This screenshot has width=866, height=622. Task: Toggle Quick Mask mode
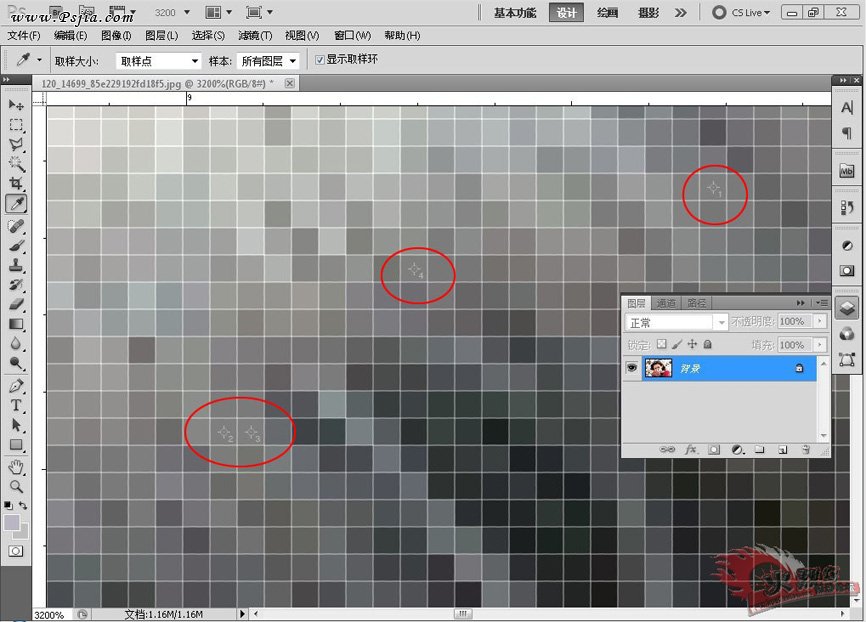(16, 551)
